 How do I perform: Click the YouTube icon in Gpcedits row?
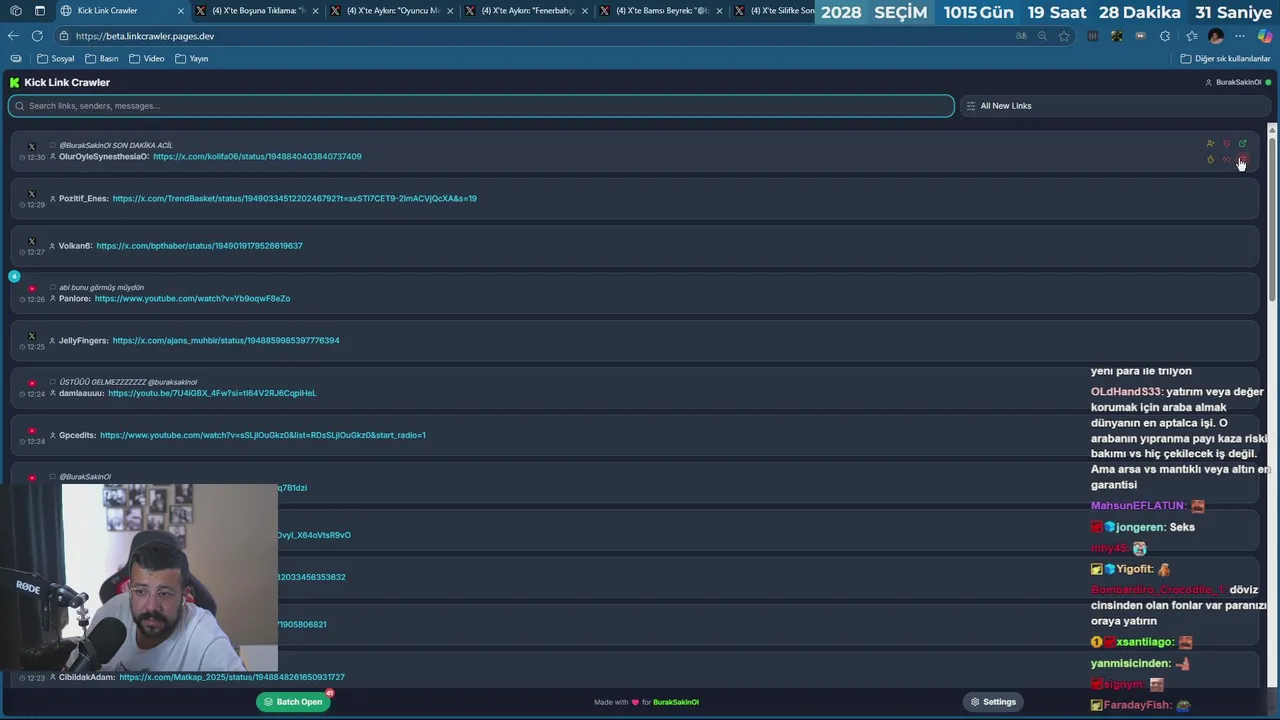32,431
